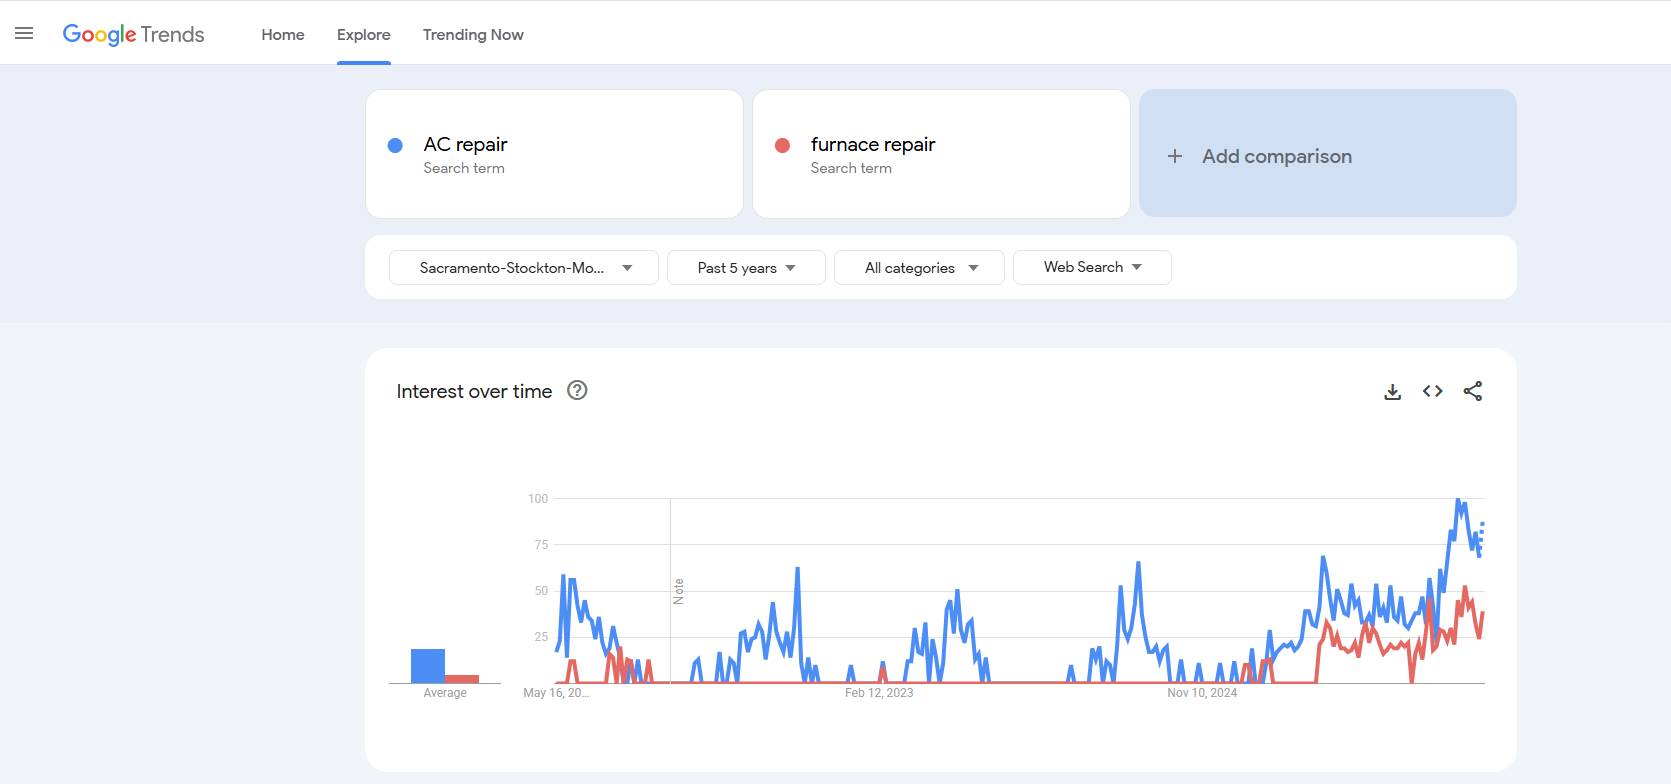Viewport: 1671px width, 784px height.
Task: Click the blue Average bar
Action: (x=428, y=666)
